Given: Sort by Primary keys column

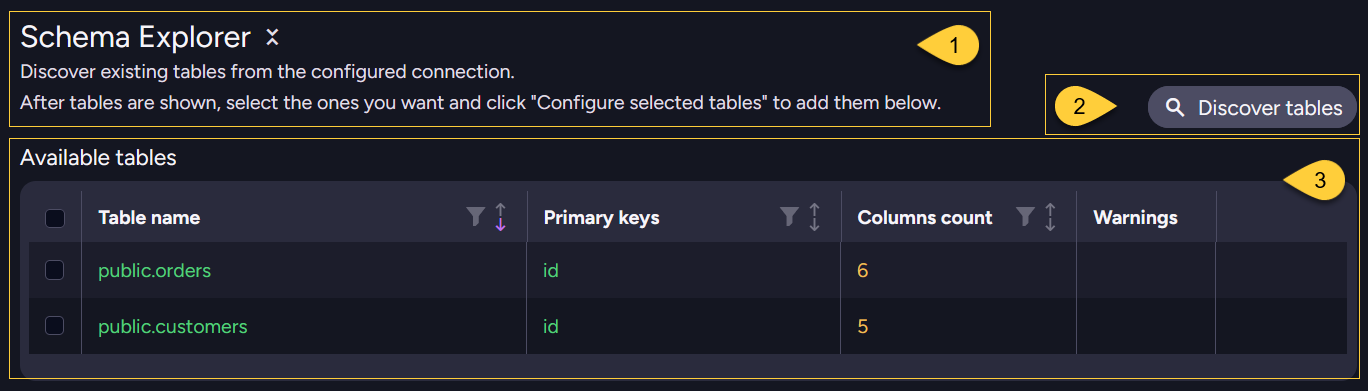Looking at the screenshot, I should (x=814, y=217).
